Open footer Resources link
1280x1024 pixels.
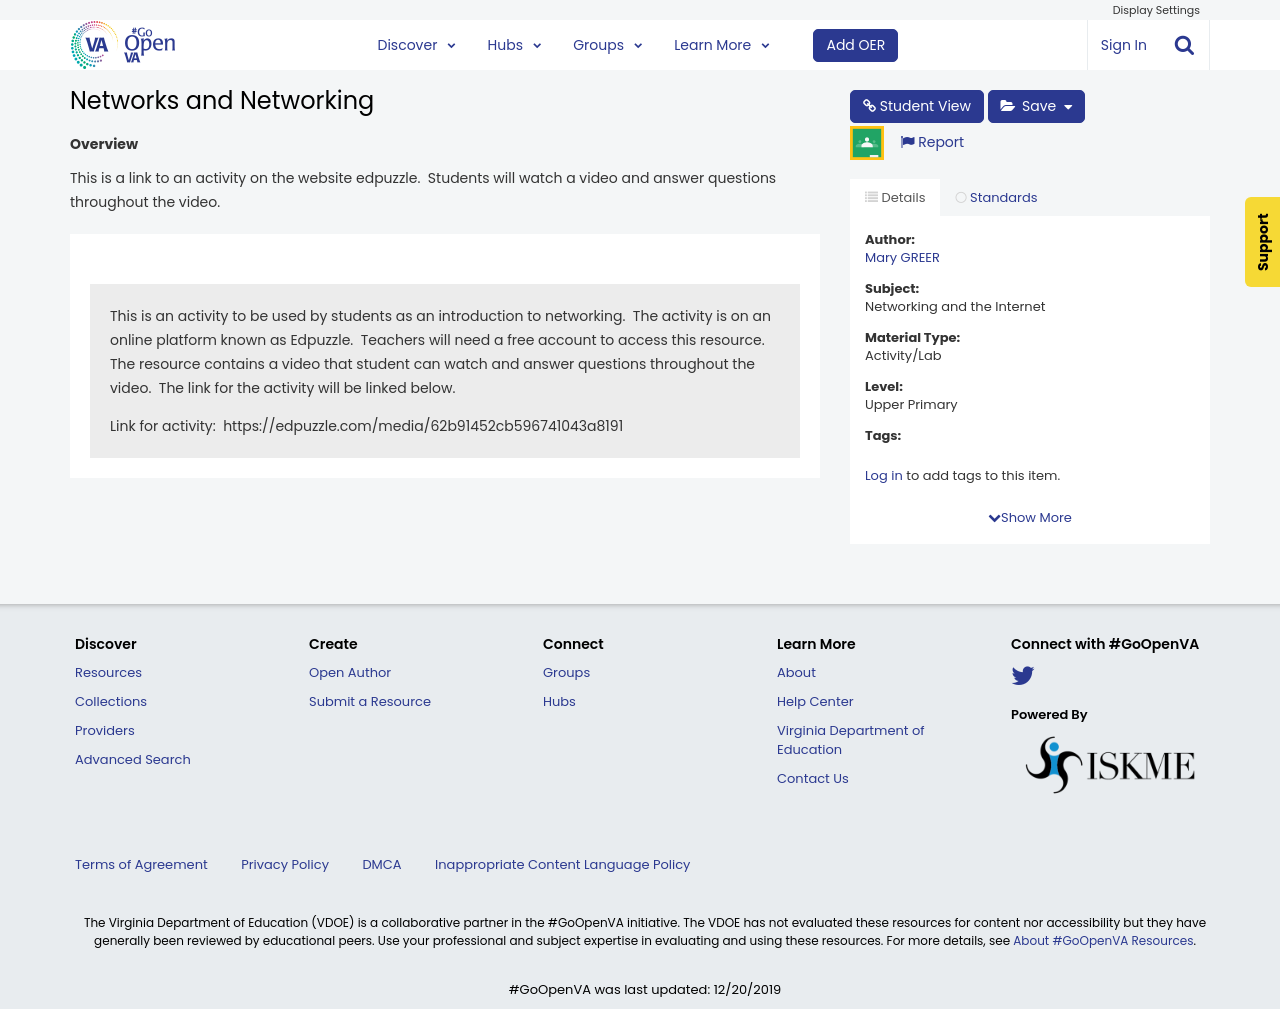[x=108, y=673]
